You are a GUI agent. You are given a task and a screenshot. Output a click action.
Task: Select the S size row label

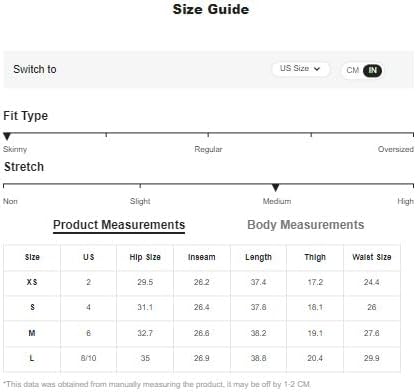(x=32, y=307)
